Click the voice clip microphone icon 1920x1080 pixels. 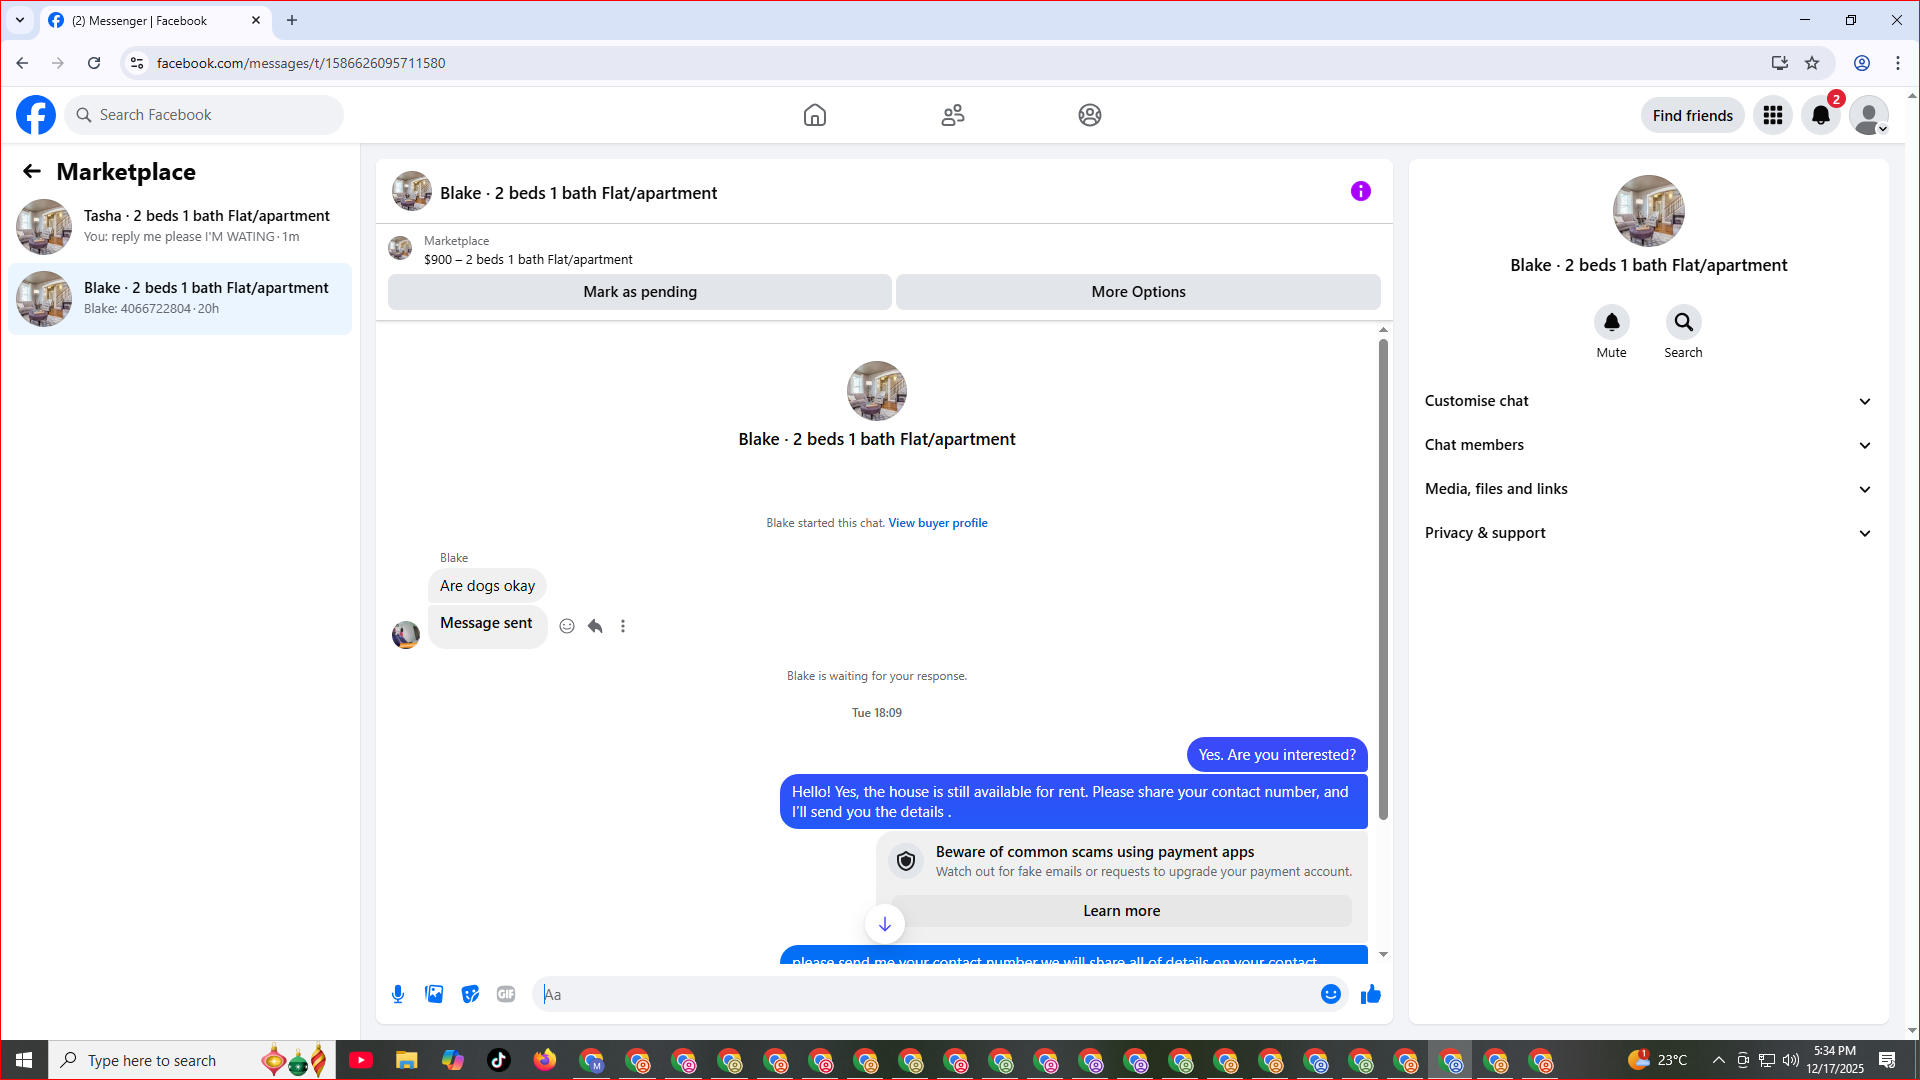click(x=398, y=994)
